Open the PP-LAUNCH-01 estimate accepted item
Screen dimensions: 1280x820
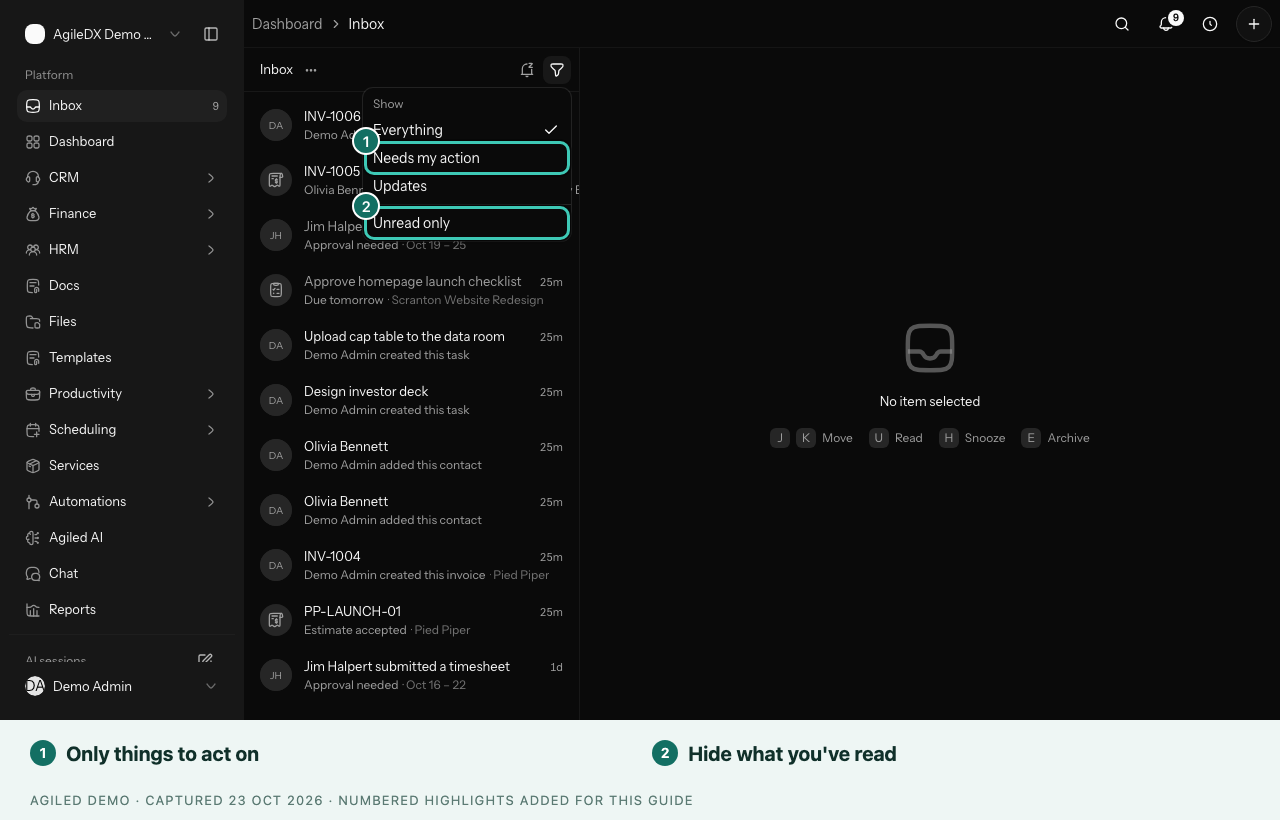tap(411, 620)
